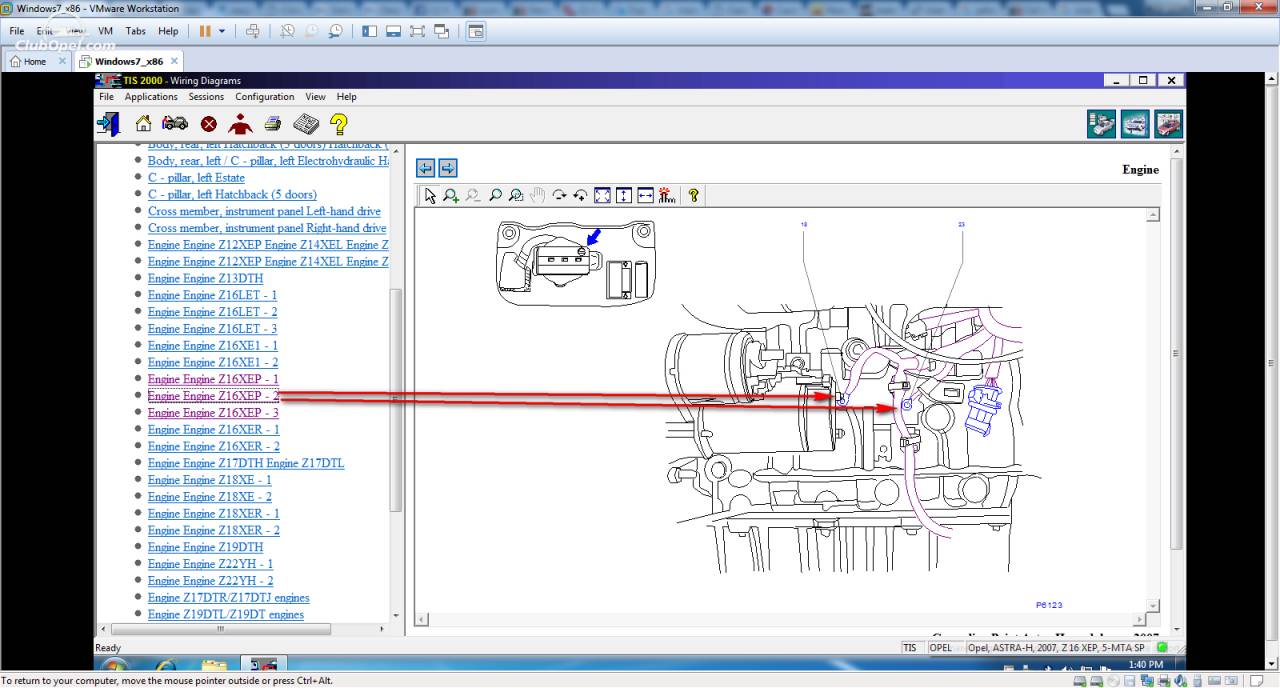Image resolution: width=1280 pixels, height=688 pixels.
Task: Click VMware pause button
Action: (x=205, y=31)
